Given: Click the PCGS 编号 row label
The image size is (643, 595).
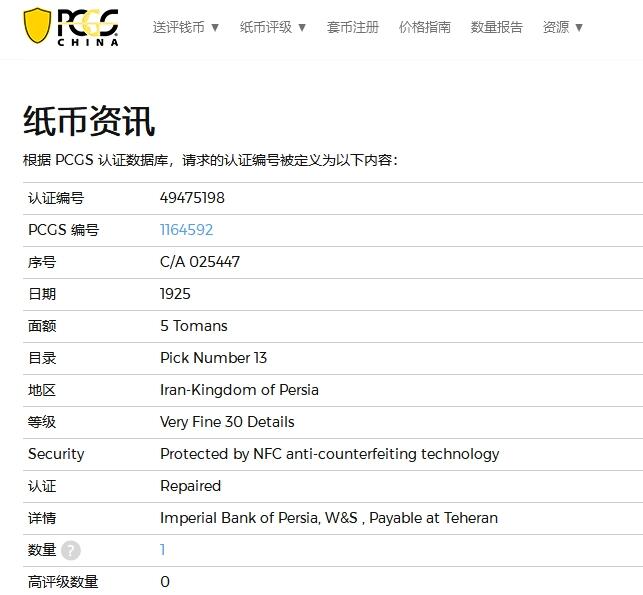Looking at the screenshot, I should pyautogui.click(x=64, y=230).
